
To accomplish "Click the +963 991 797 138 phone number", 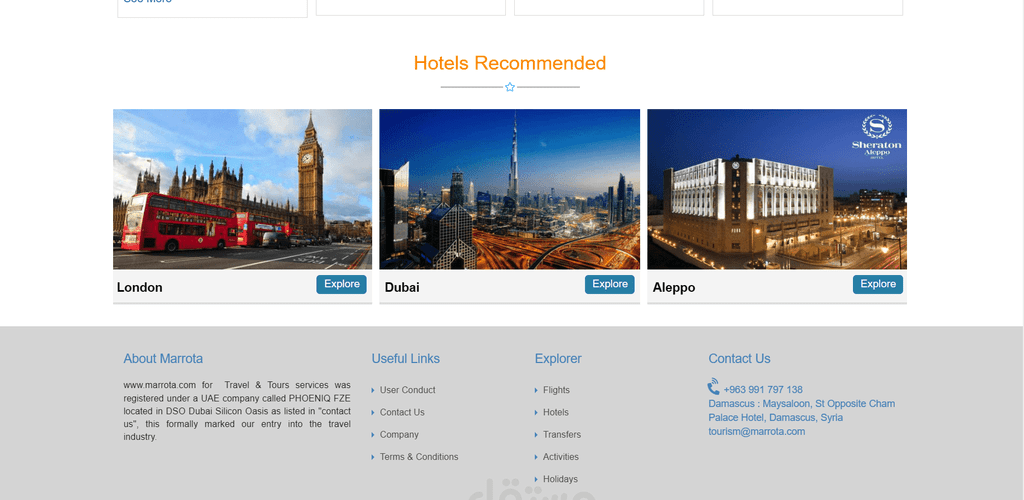I will point(763,390).
